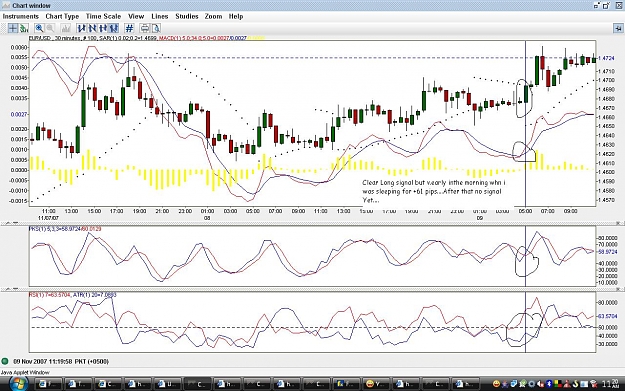
Task: Click the green connection status indicator
Action: (5, 362)
